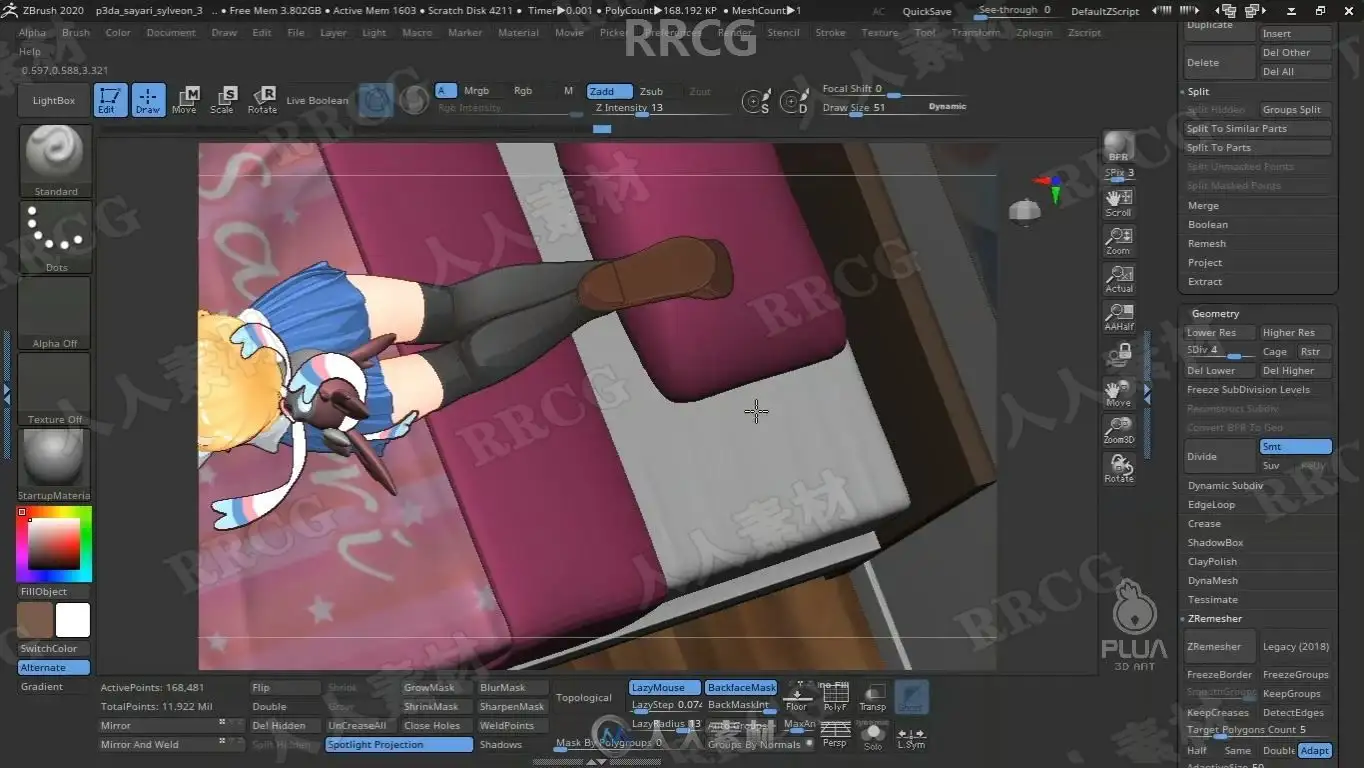Click the Rotate view icon below Zoom3D

[1119, 469]
